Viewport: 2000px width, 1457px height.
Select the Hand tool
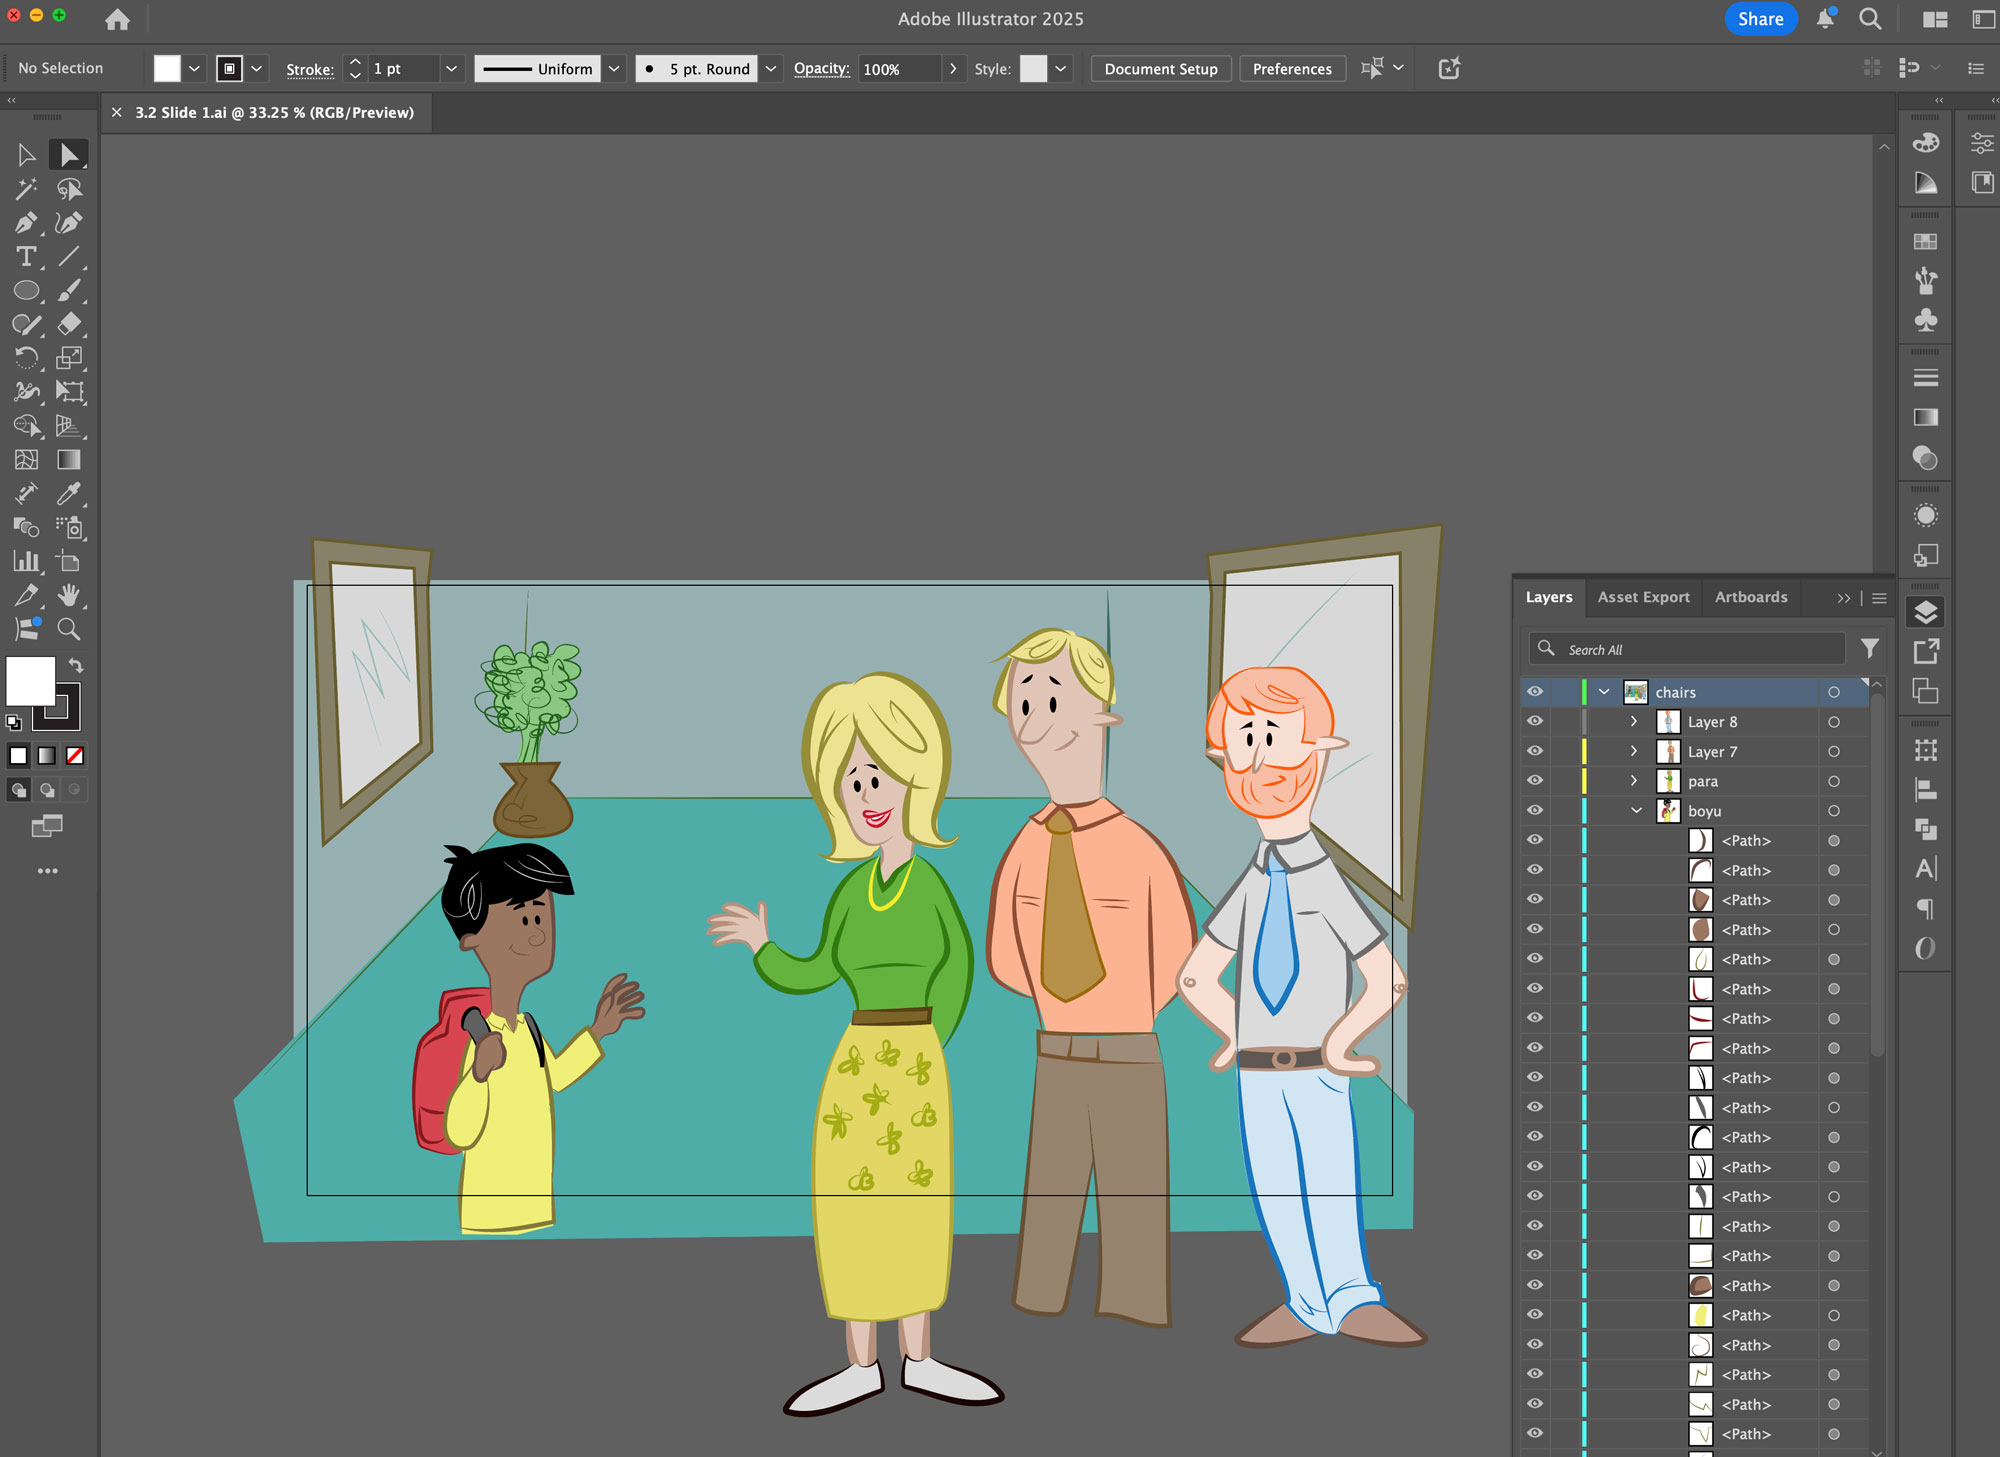[69, 595]
